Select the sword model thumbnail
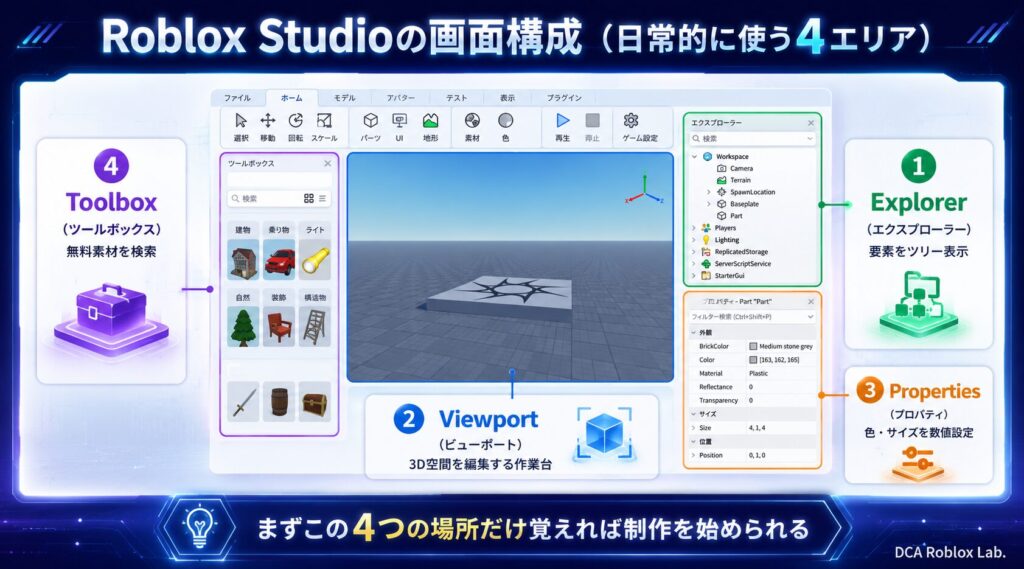This screenshot has width=1024, height=569. (x=244, y=402)
